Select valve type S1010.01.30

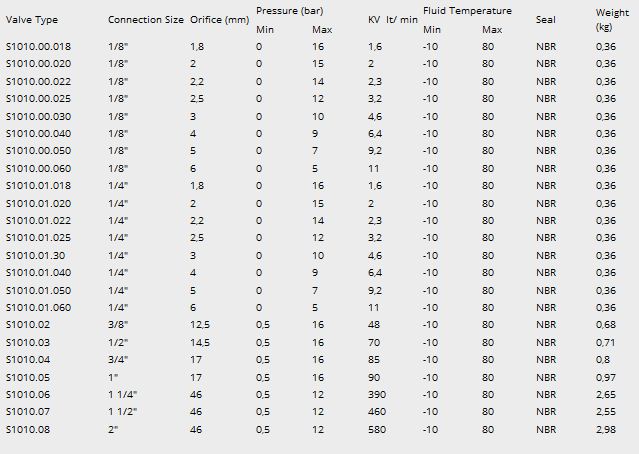(x=36, y=255)
